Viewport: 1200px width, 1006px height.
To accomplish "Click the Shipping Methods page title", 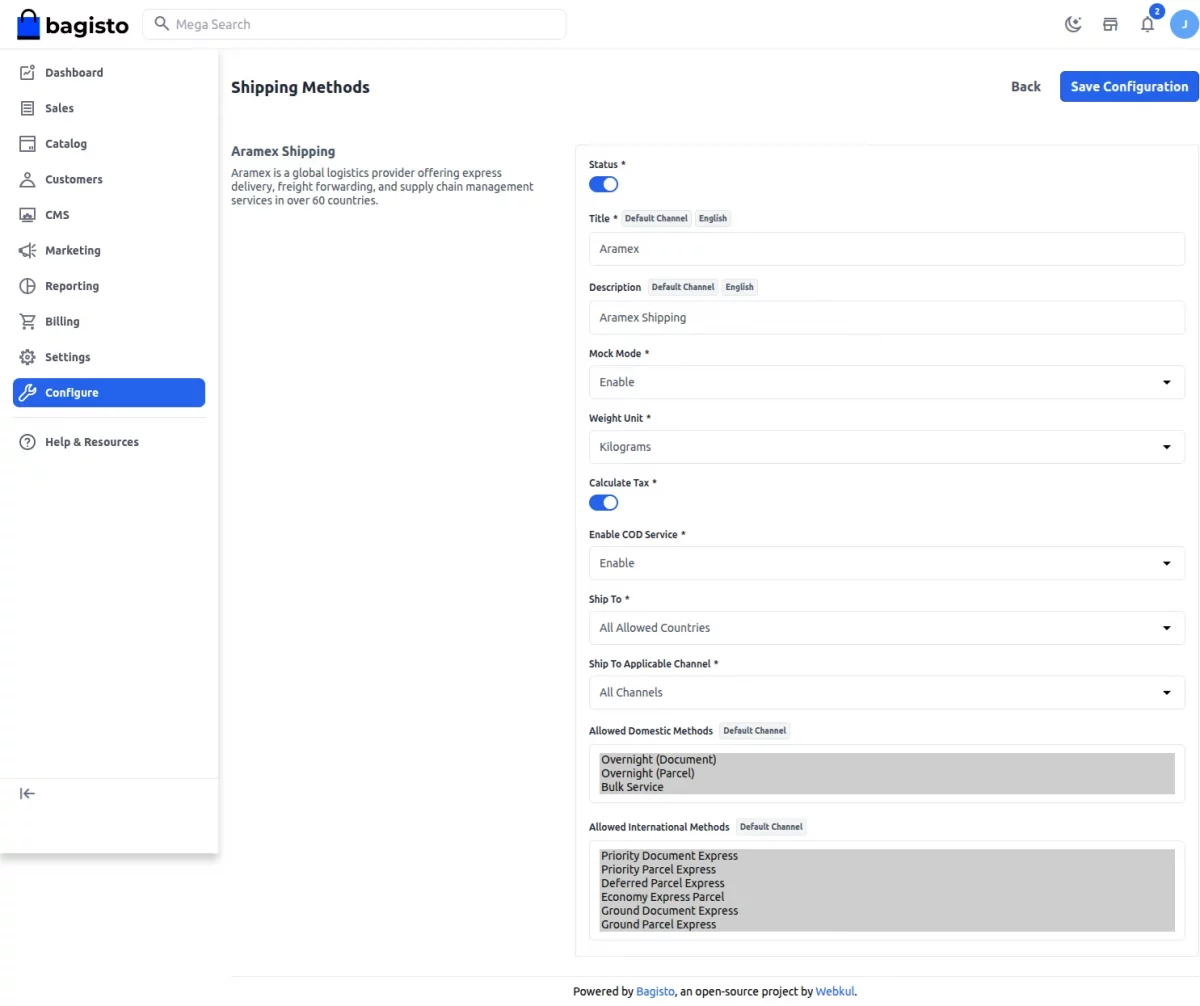I will pyautogui.click(x=300, y=87).
